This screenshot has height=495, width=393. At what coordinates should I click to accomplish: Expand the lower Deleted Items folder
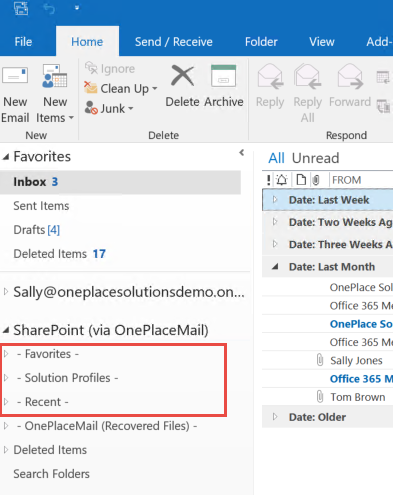(6, 450)
